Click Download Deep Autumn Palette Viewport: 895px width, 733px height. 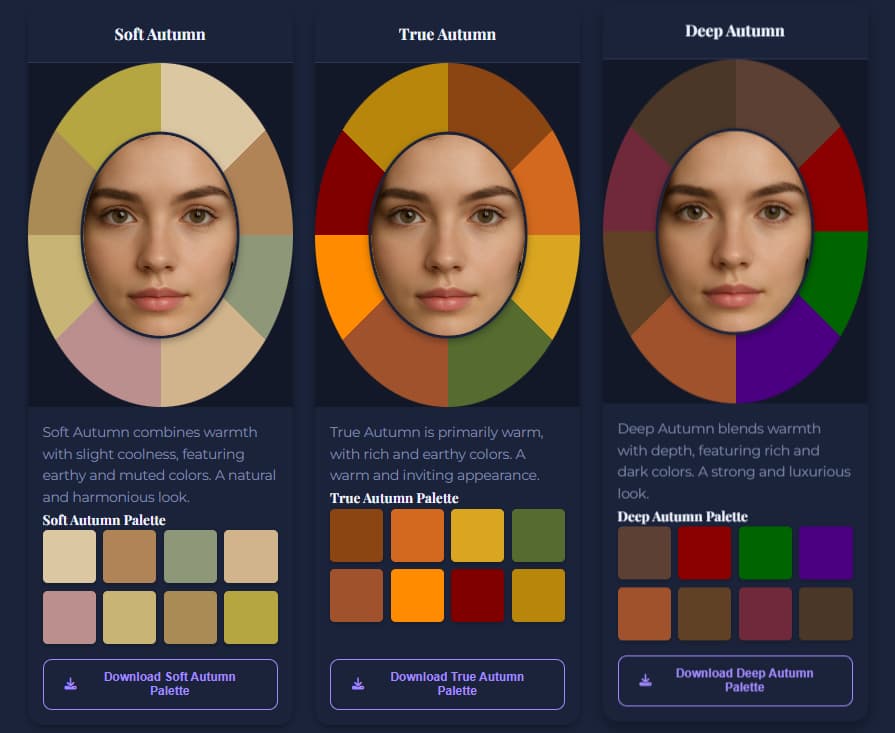(735, 680)
